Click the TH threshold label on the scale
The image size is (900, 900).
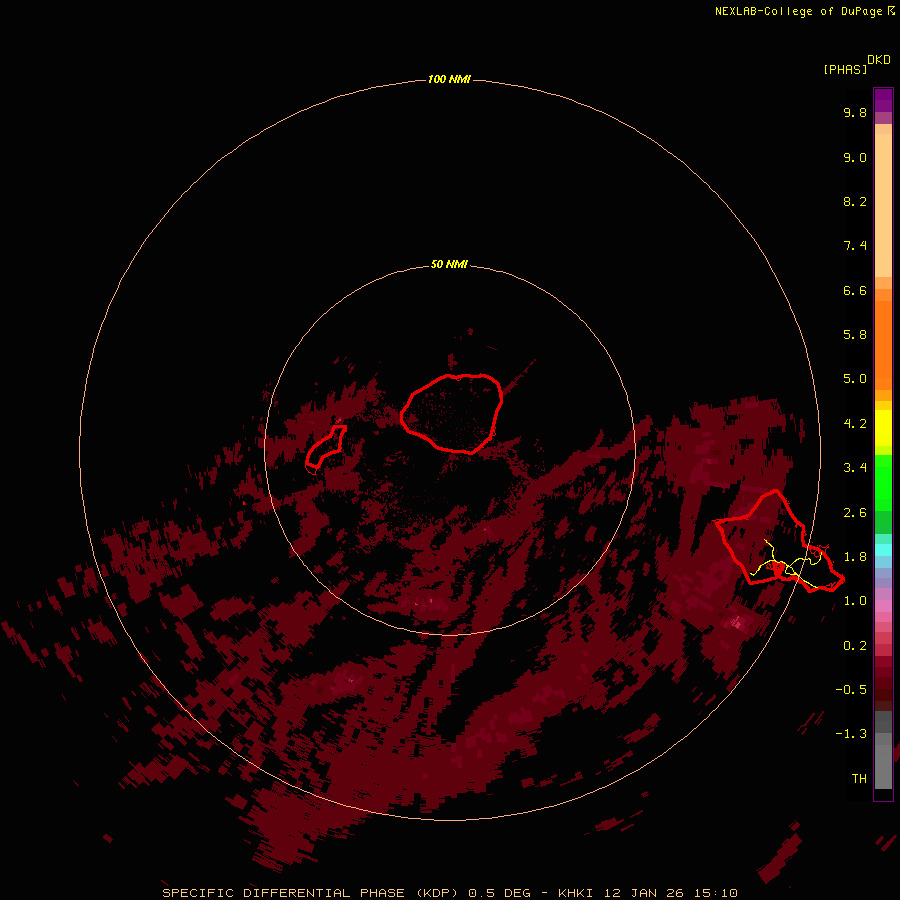pos(859,779)
